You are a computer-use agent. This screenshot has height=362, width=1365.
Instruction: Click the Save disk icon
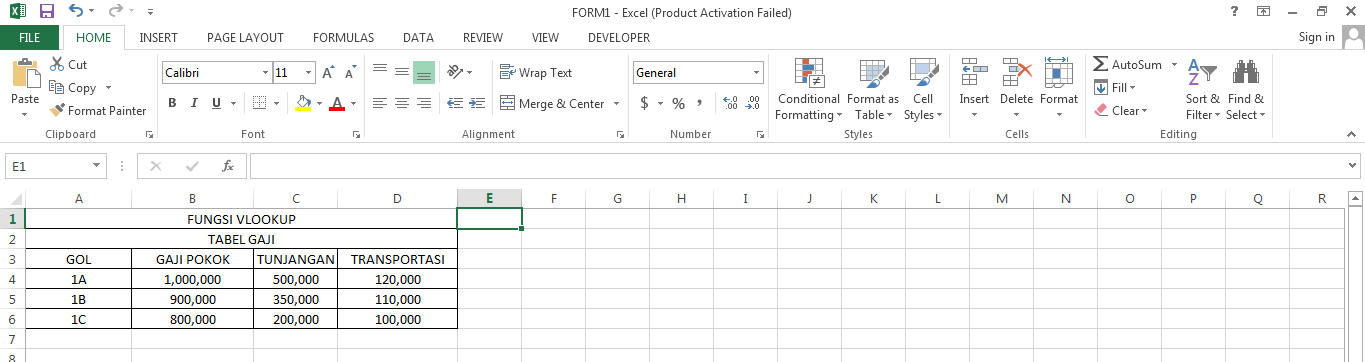click(46, 12)
